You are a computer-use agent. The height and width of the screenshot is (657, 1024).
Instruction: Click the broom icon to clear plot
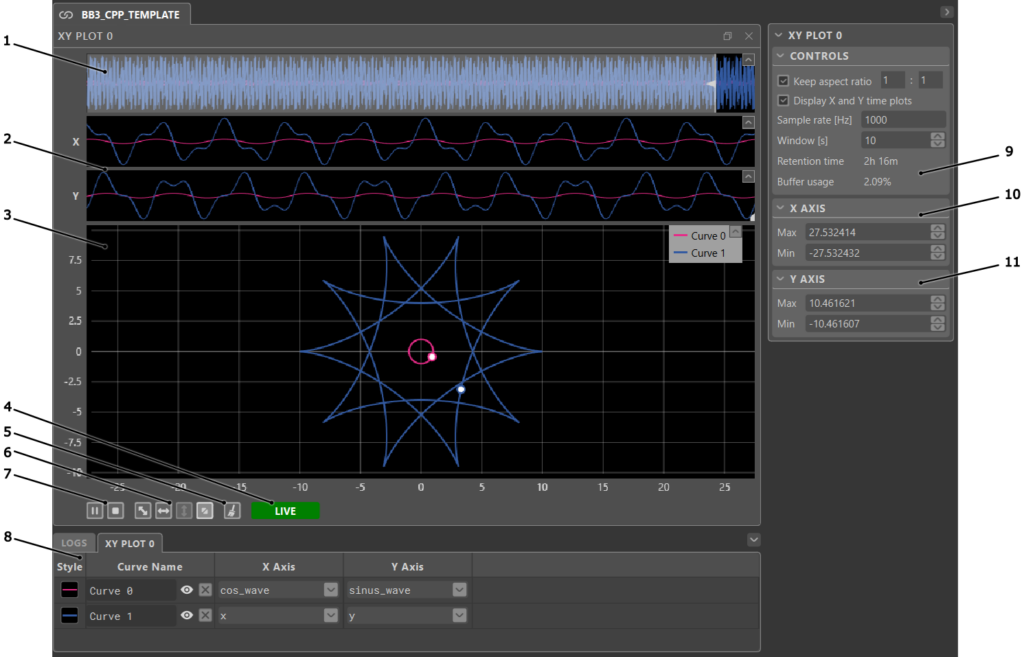231,511
